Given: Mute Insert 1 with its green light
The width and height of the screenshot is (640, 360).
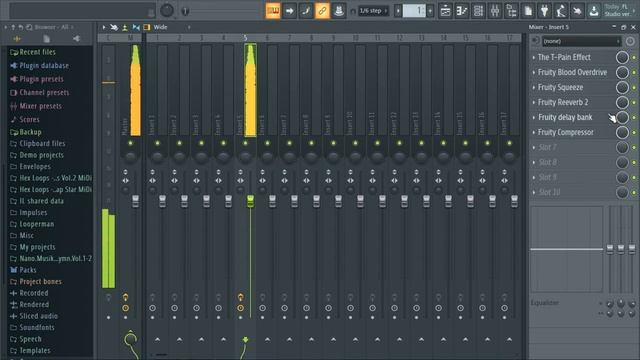Looking at the screenshot, I should pyautogui.click(x=157, y=143).
